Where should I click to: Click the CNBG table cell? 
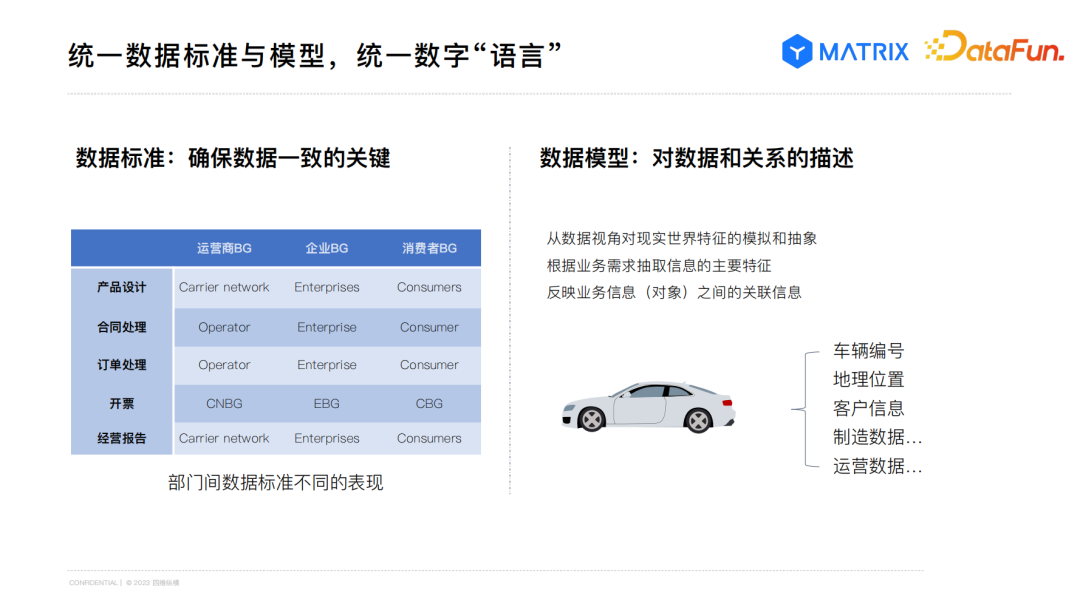[224, 404]
